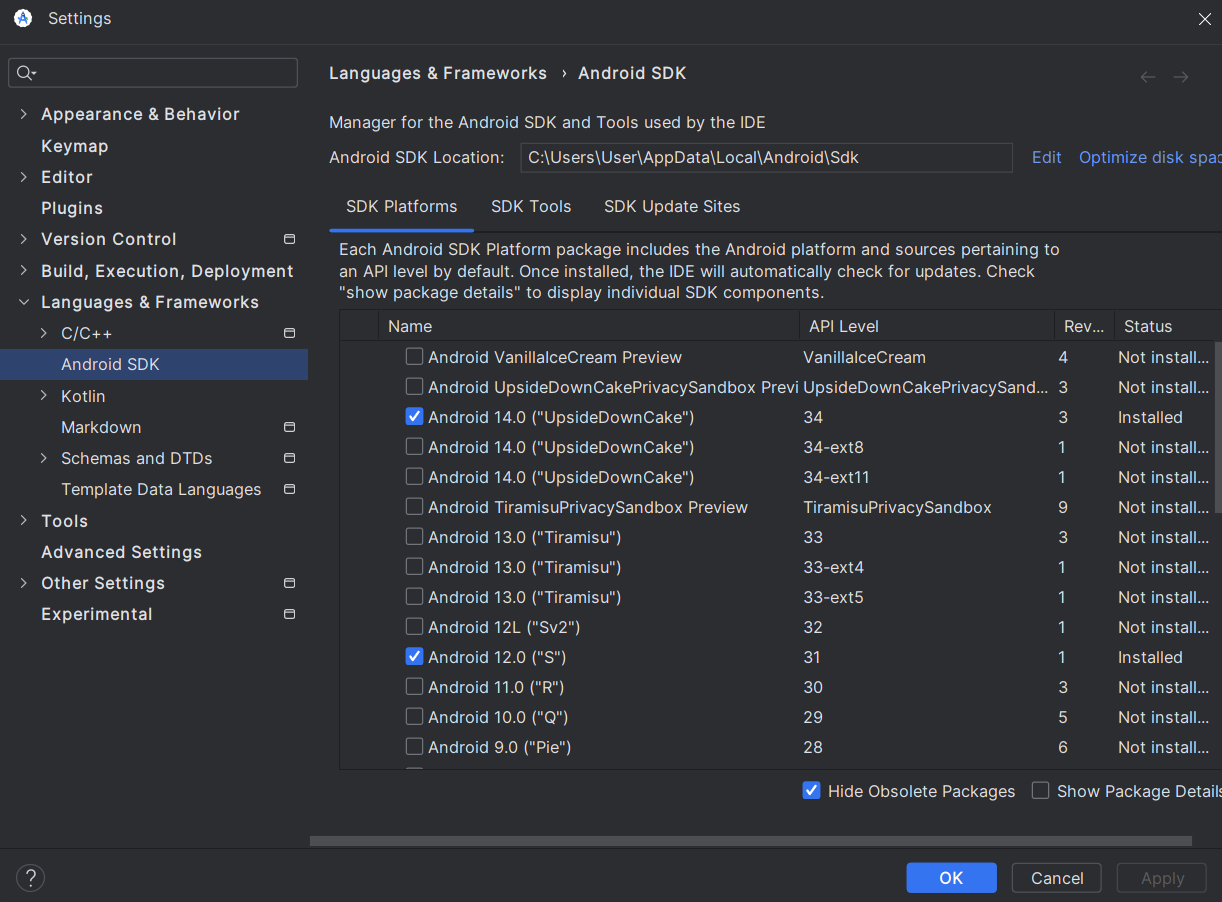Switch to SDK Tools tab
Viewport: 1222px width, 902px height.
click(x=531, y=207)
